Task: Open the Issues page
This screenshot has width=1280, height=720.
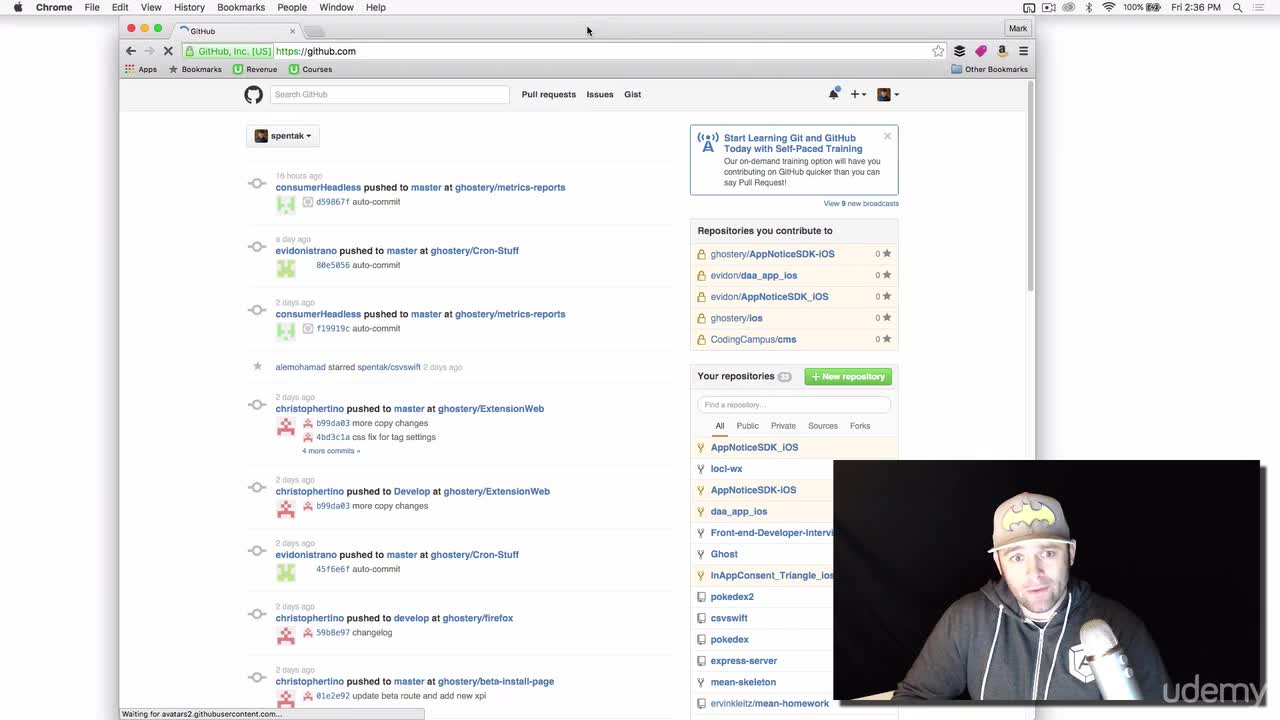Action: 600,94
